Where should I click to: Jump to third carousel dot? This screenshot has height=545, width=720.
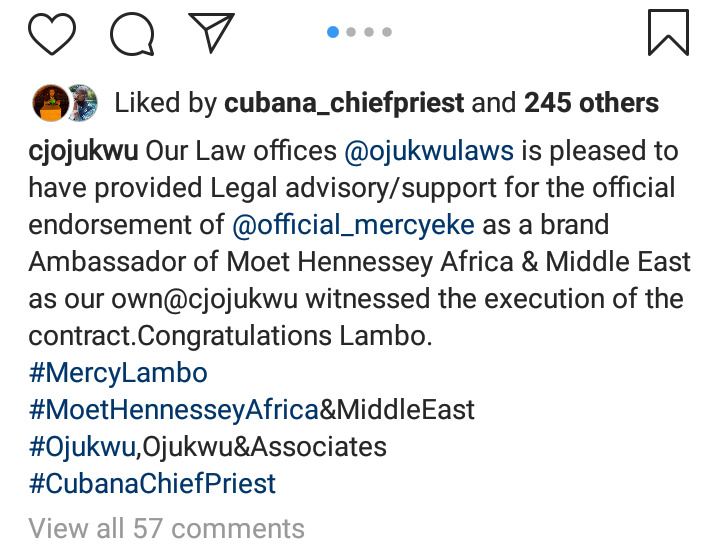point(369,32)
